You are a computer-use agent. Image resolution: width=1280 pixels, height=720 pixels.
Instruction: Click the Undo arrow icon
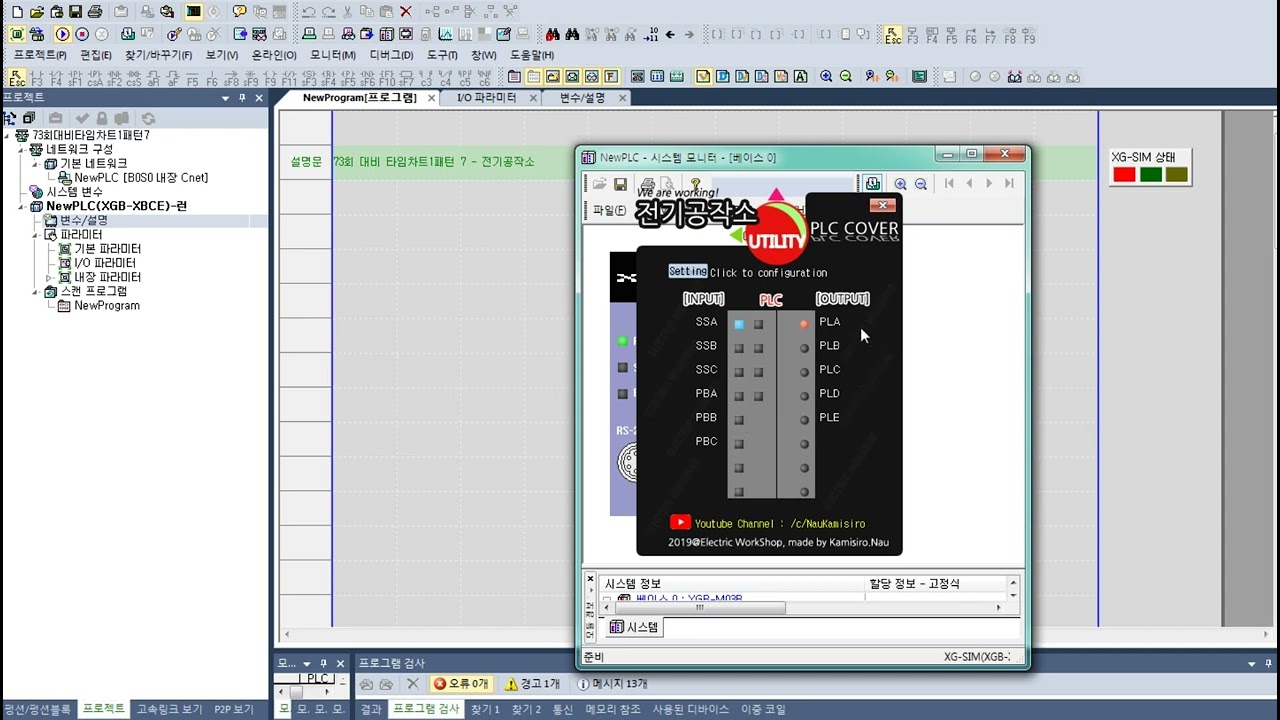point(309,12)
